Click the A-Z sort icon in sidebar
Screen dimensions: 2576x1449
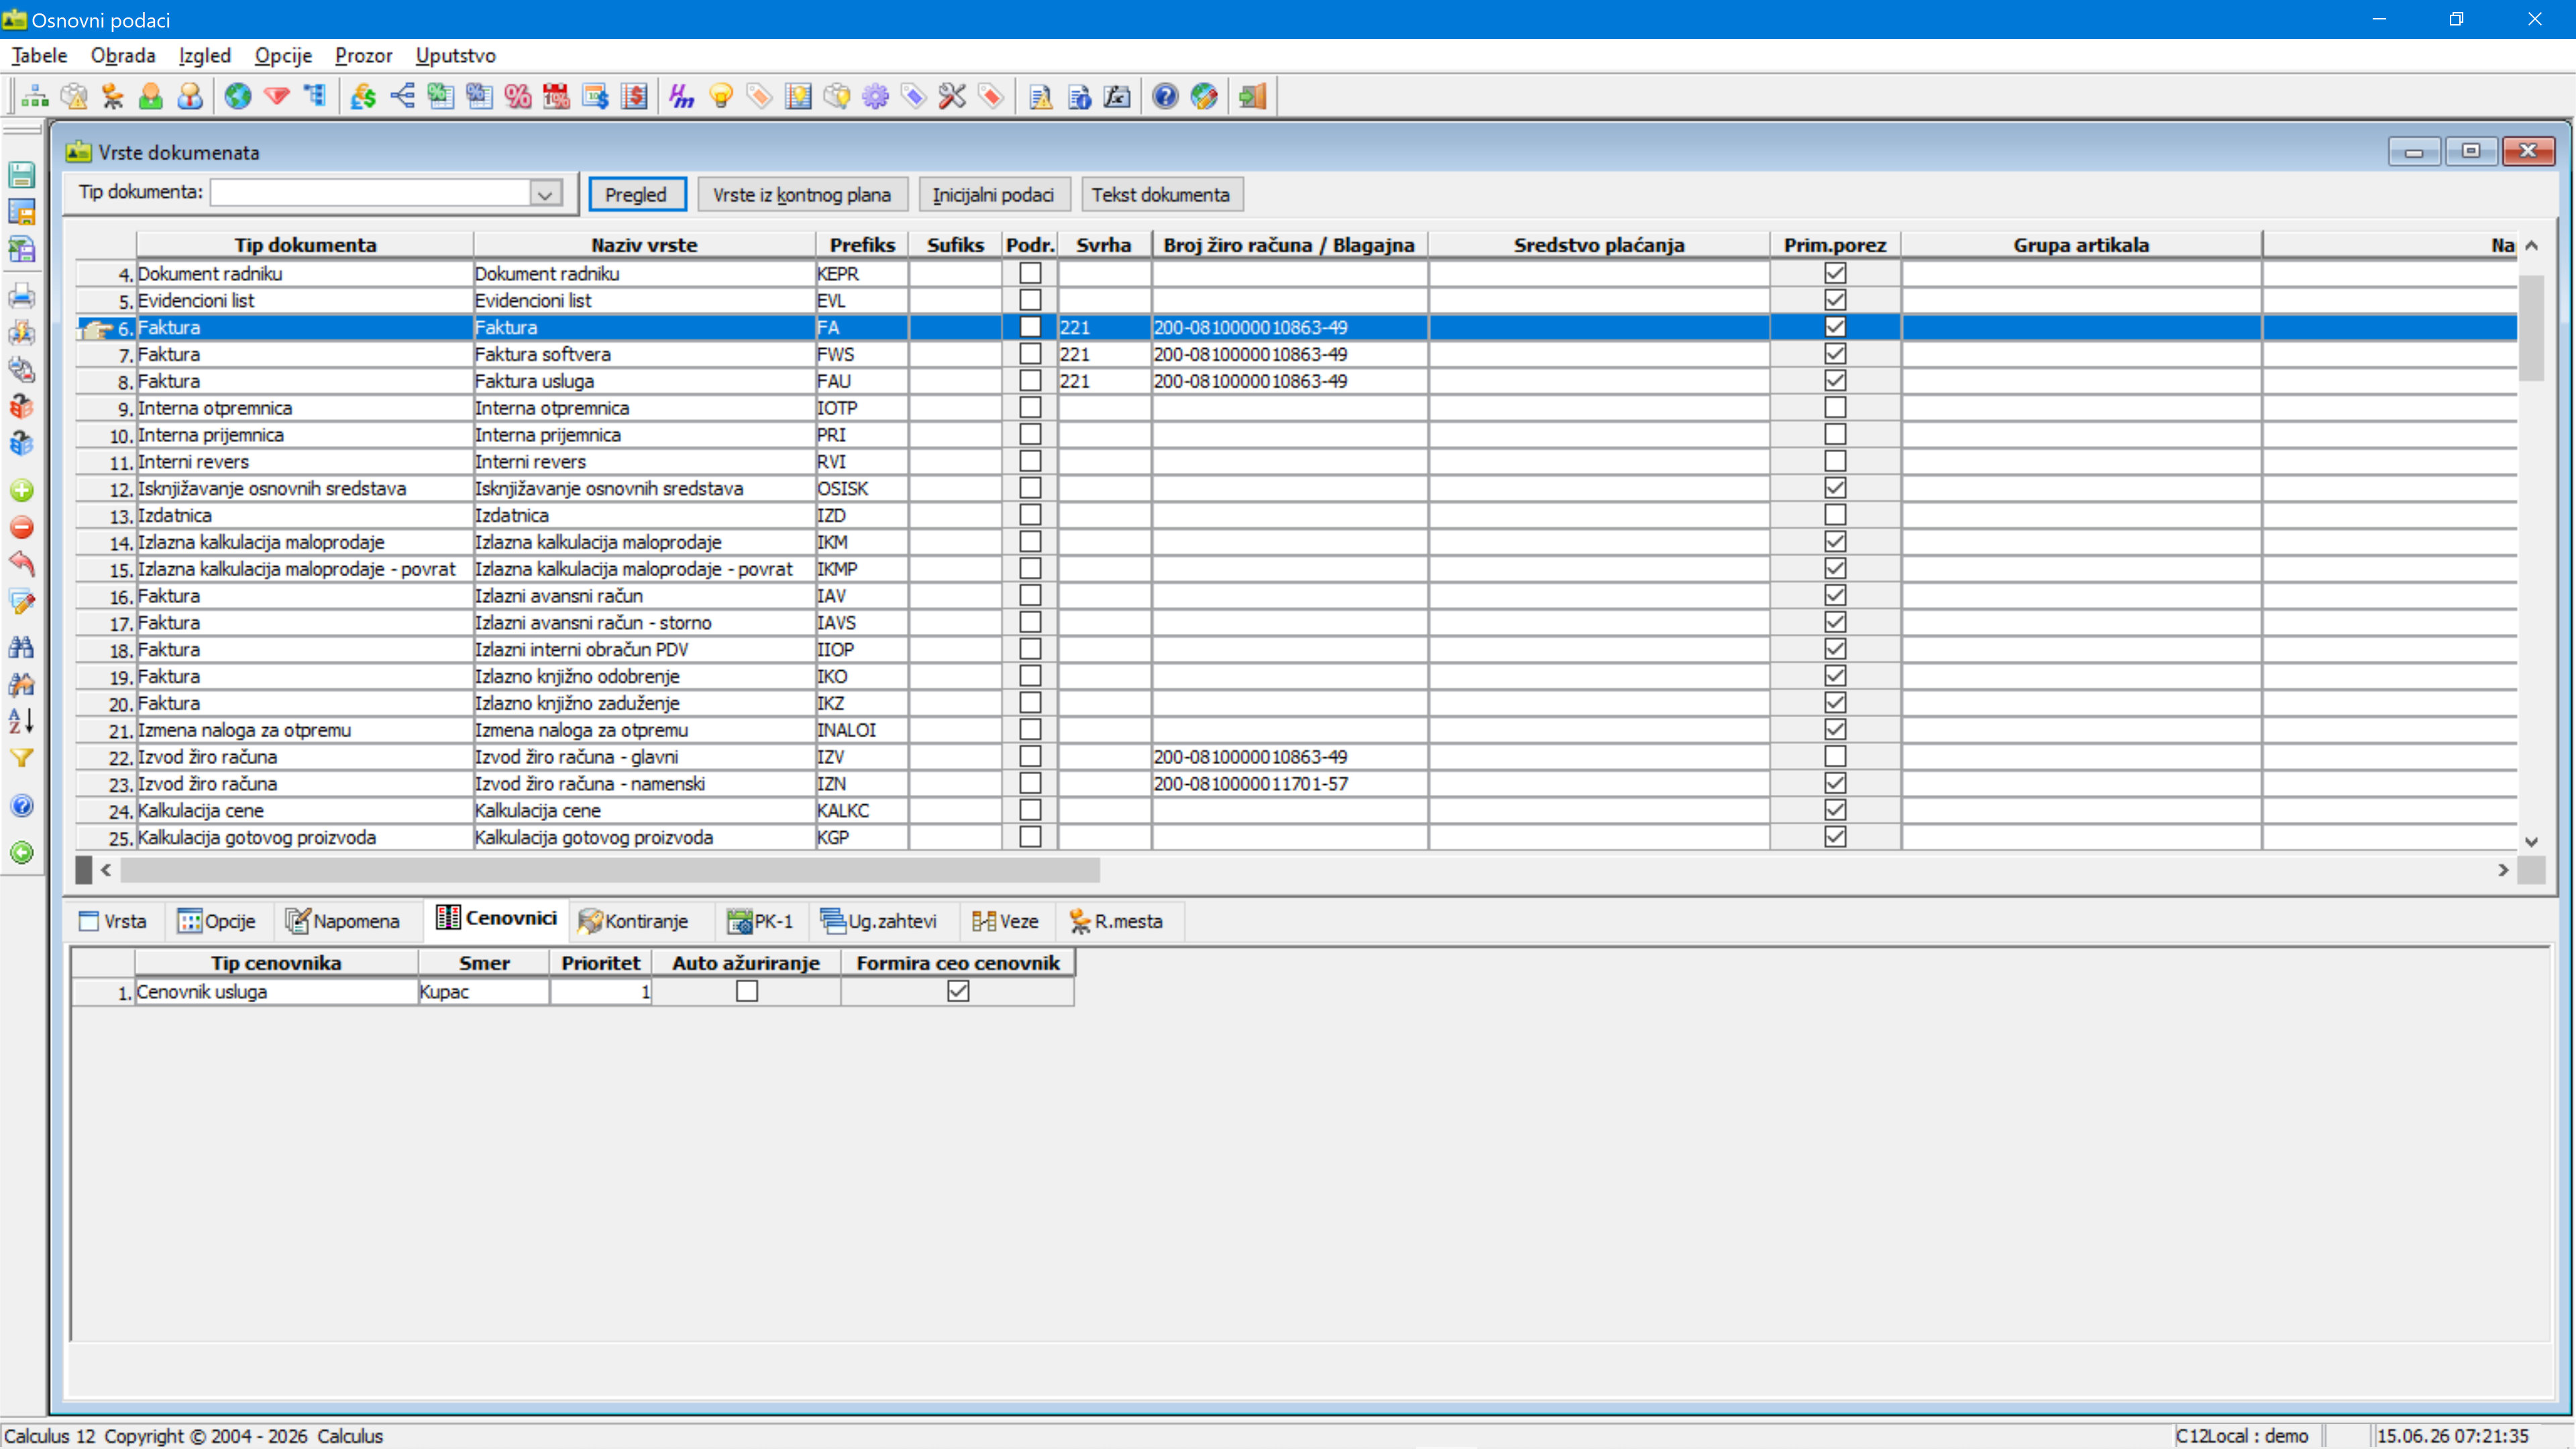(22, 720)
